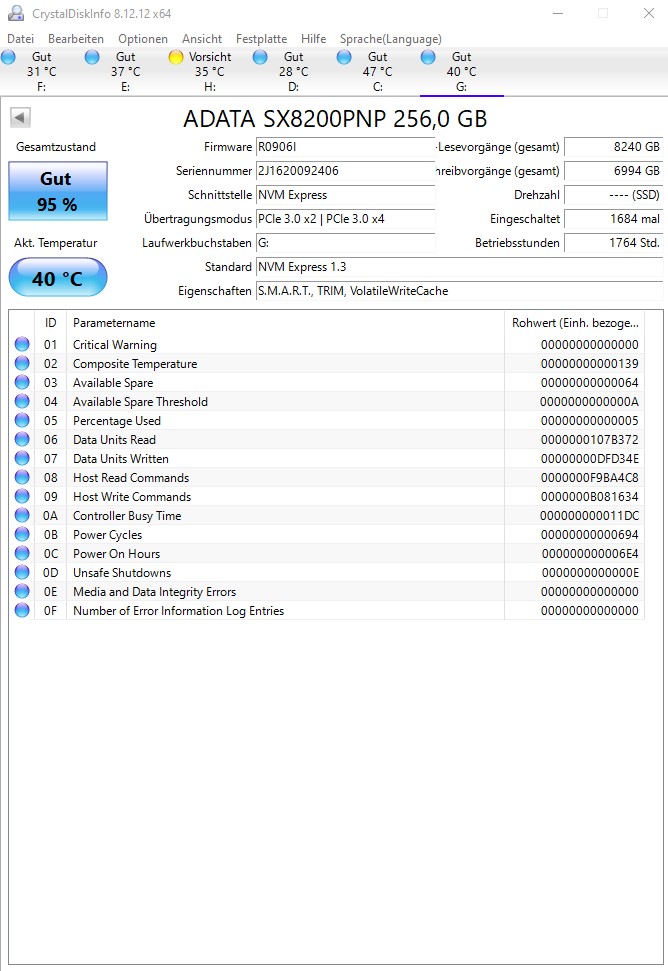Open the Optionen menu

[x=143, y=38]
